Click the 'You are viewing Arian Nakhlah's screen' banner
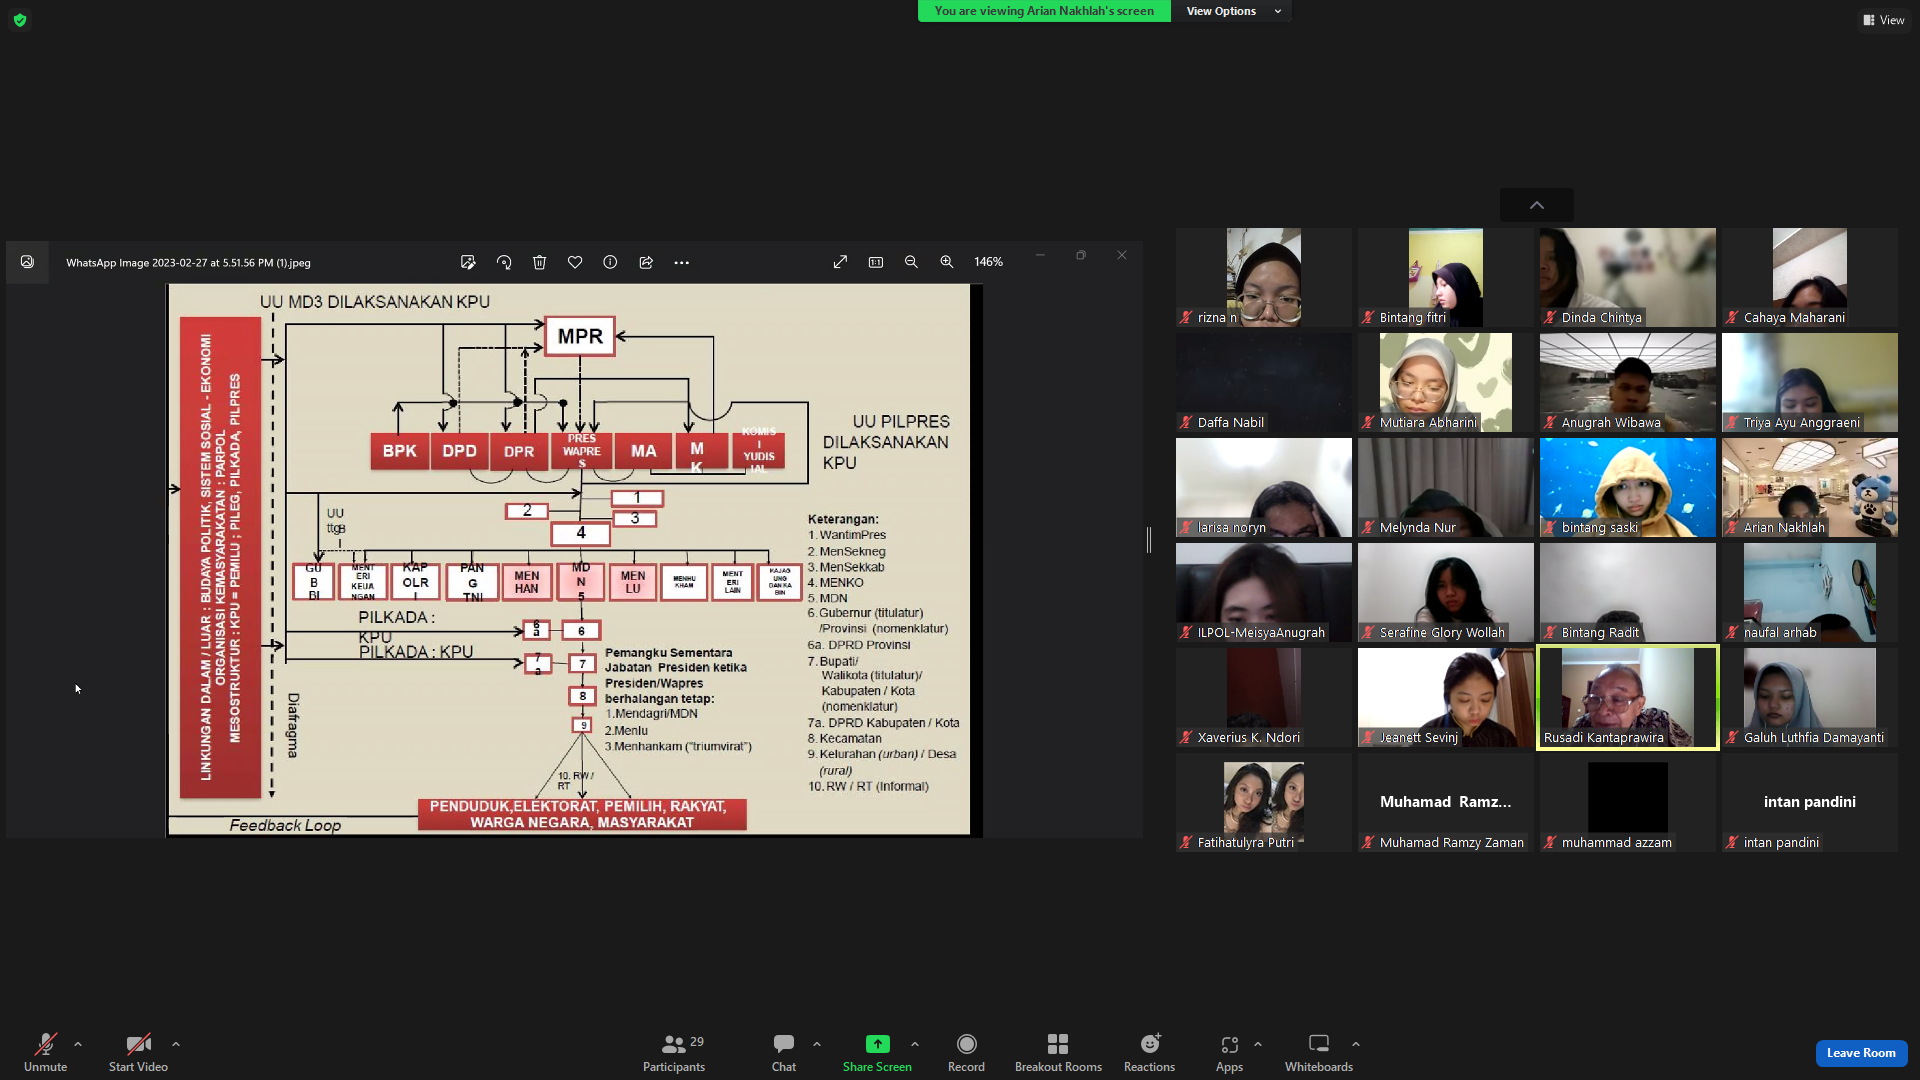This screenshot has height=1080, width=1920. pyautogui.click(x=1044, y=11)
